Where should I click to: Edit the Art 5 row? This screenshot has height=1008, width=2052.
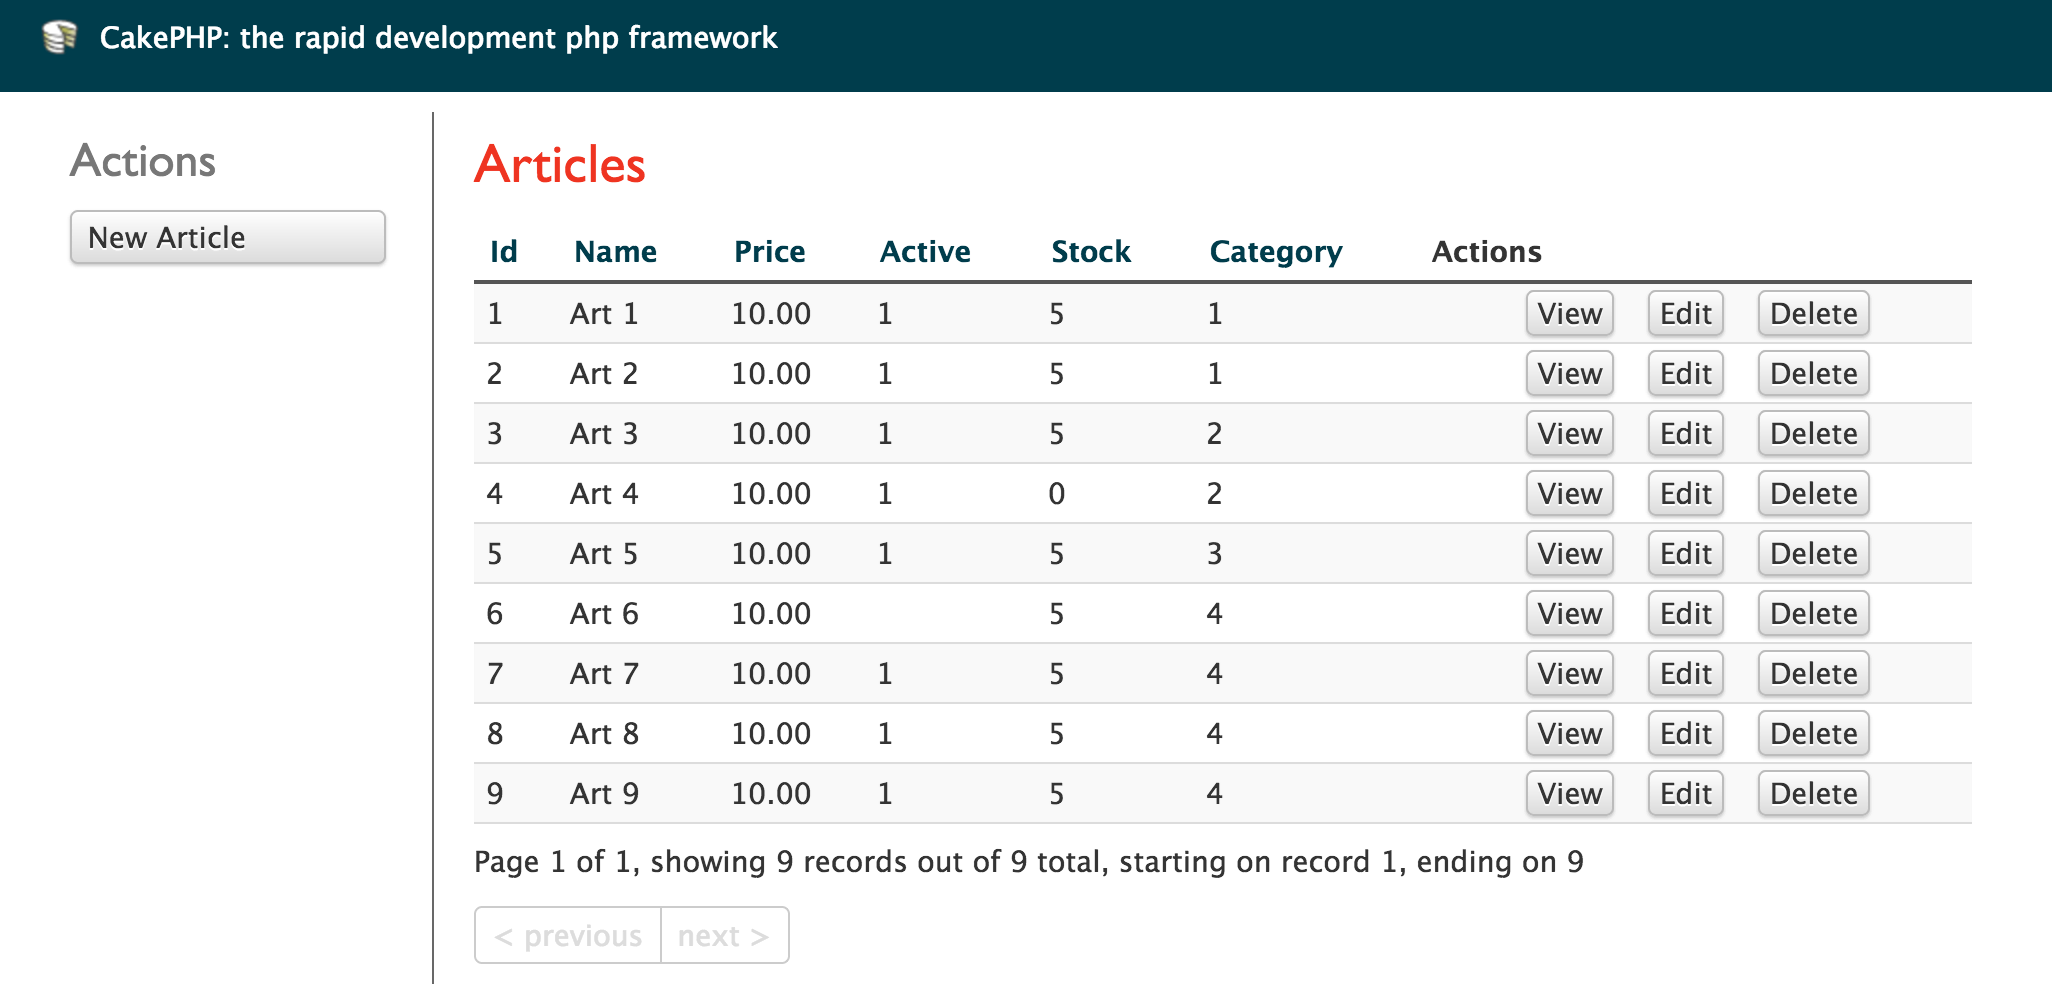tap(1685, 554)
